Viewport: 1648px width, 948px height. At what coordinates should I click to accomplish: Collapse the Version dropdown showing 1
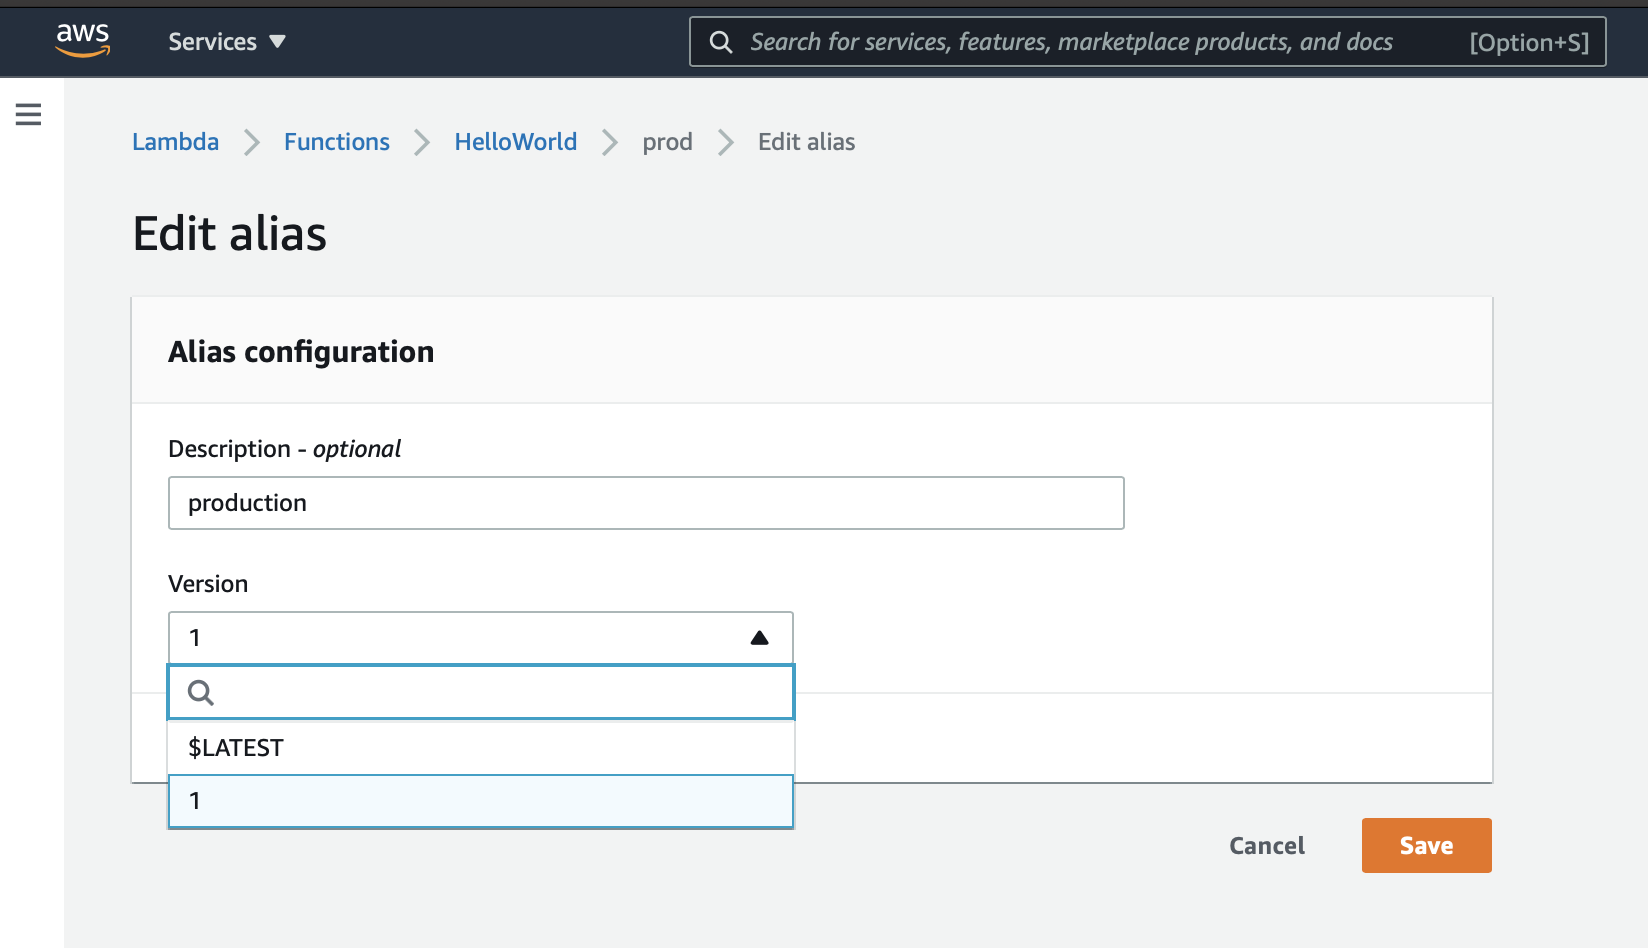pos(481,638)
